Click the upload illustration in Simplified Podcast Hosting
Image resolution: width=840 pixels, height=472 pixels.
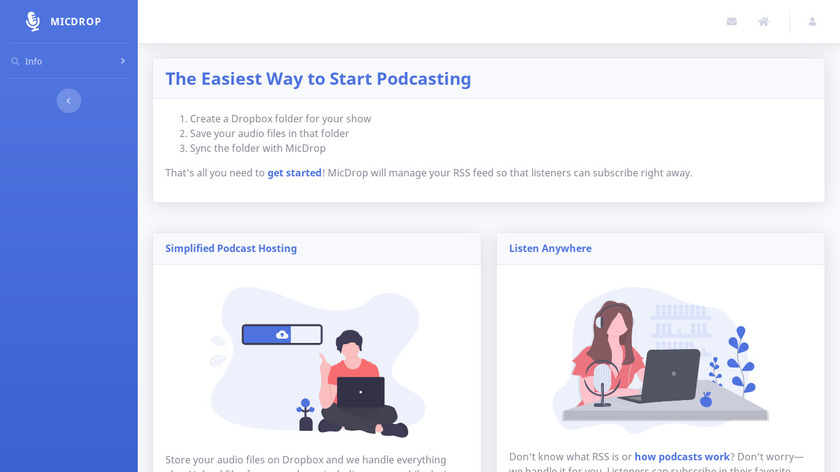click(x=317, y=362)
